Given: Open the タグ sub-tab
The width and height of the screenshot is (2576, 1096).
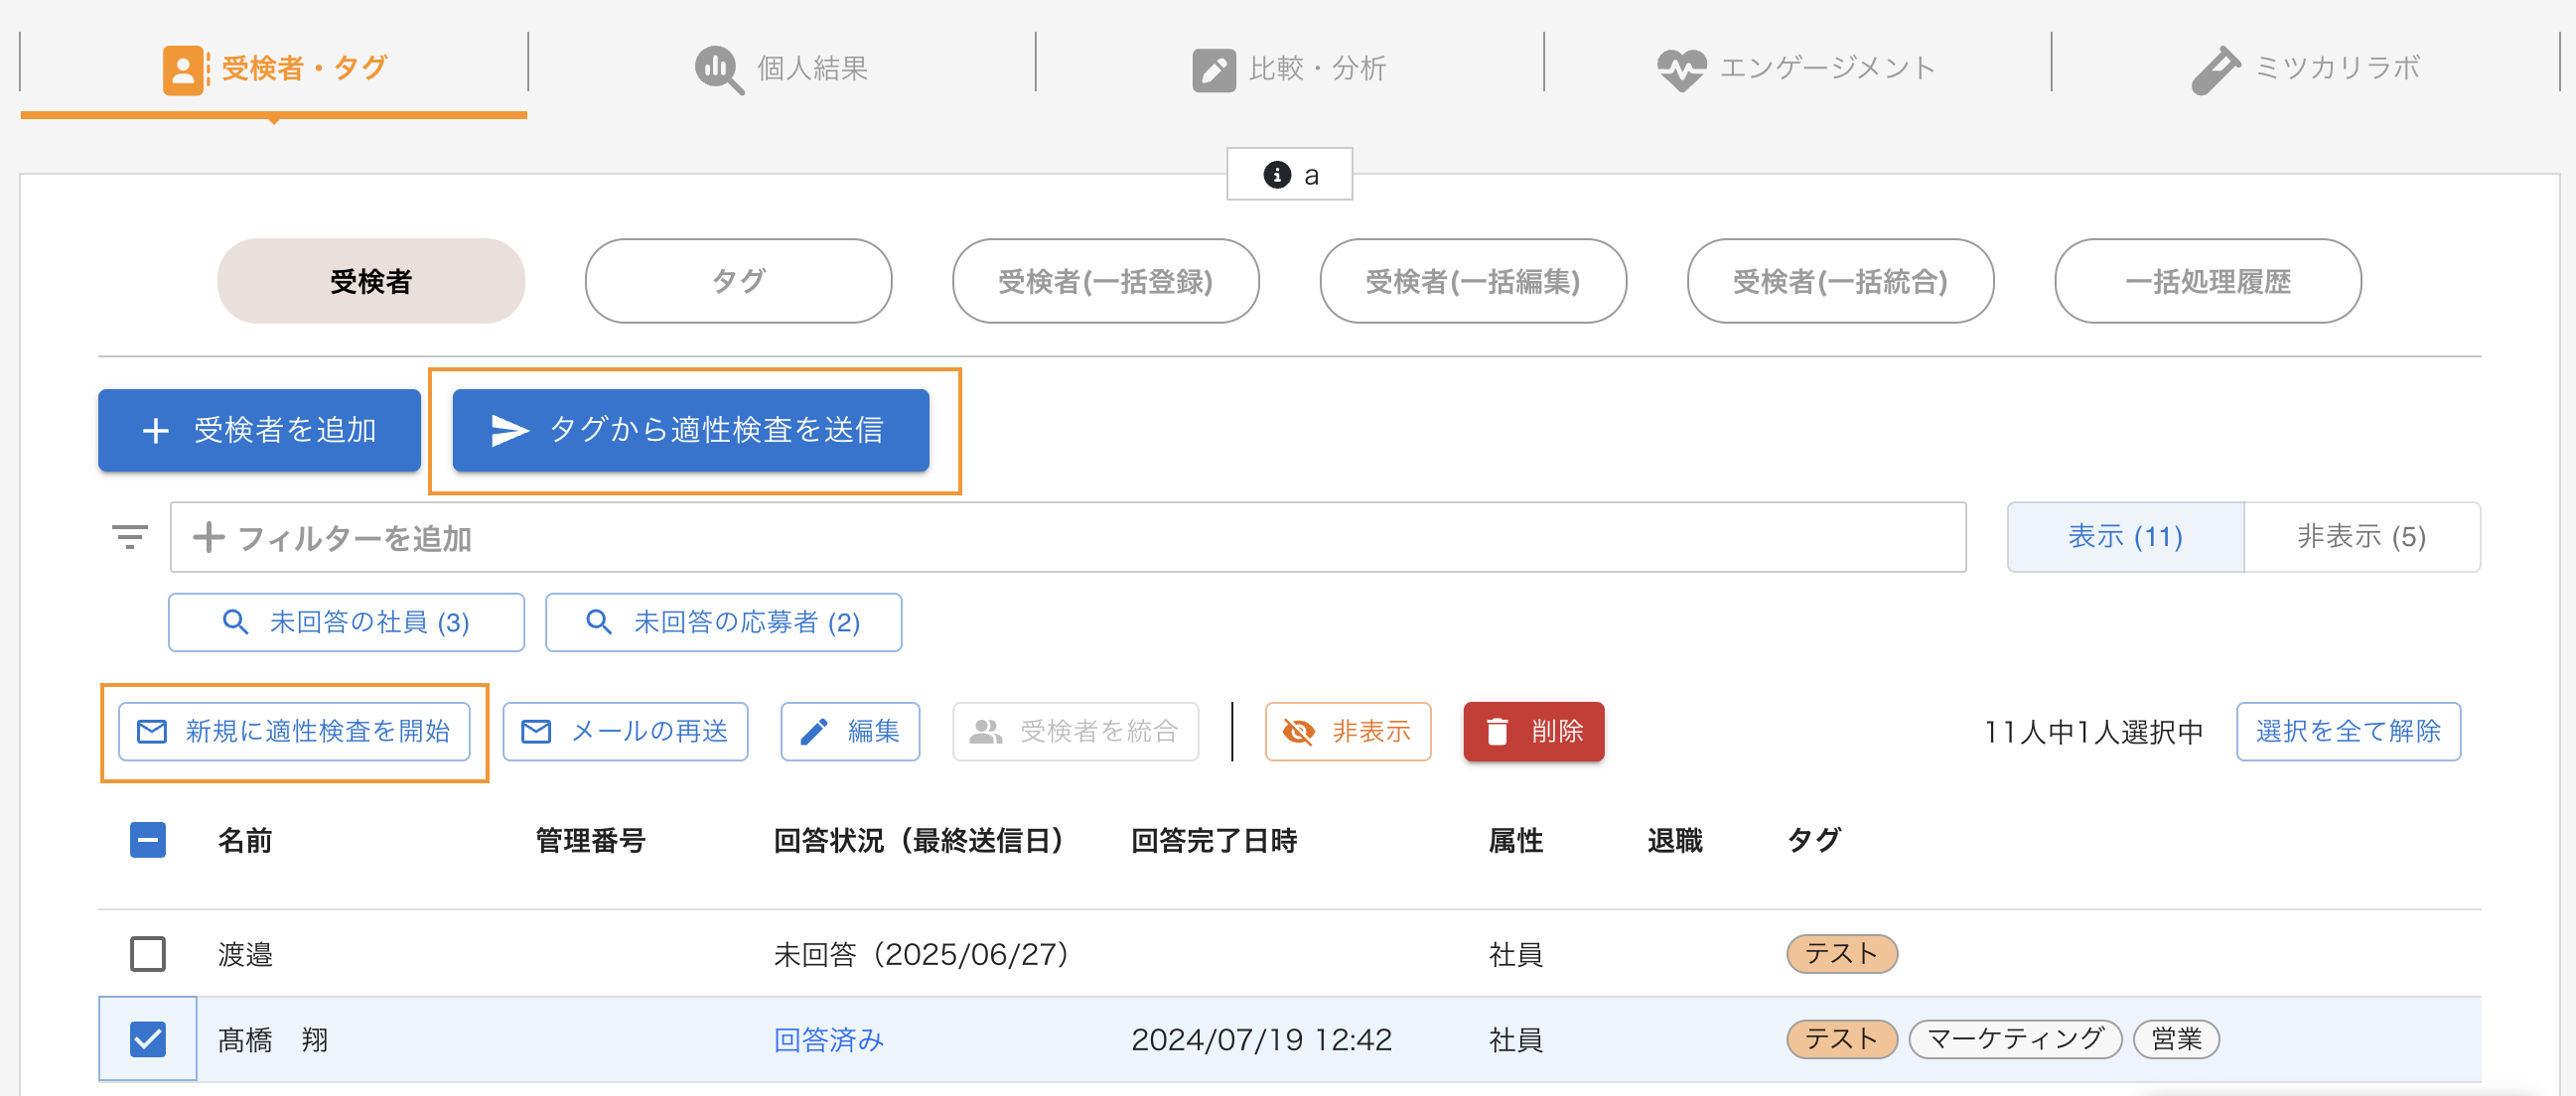Looking at the screenshot, I should coord(738,281).
